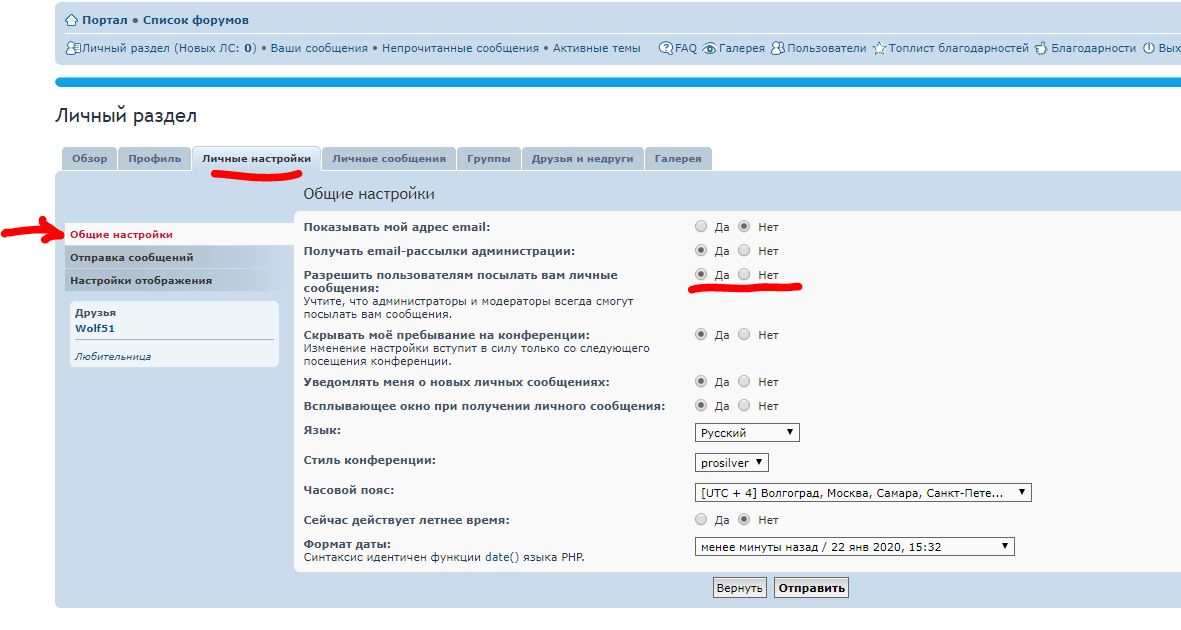Open the Формат даты date format dropdown

[x=855, y=547]
